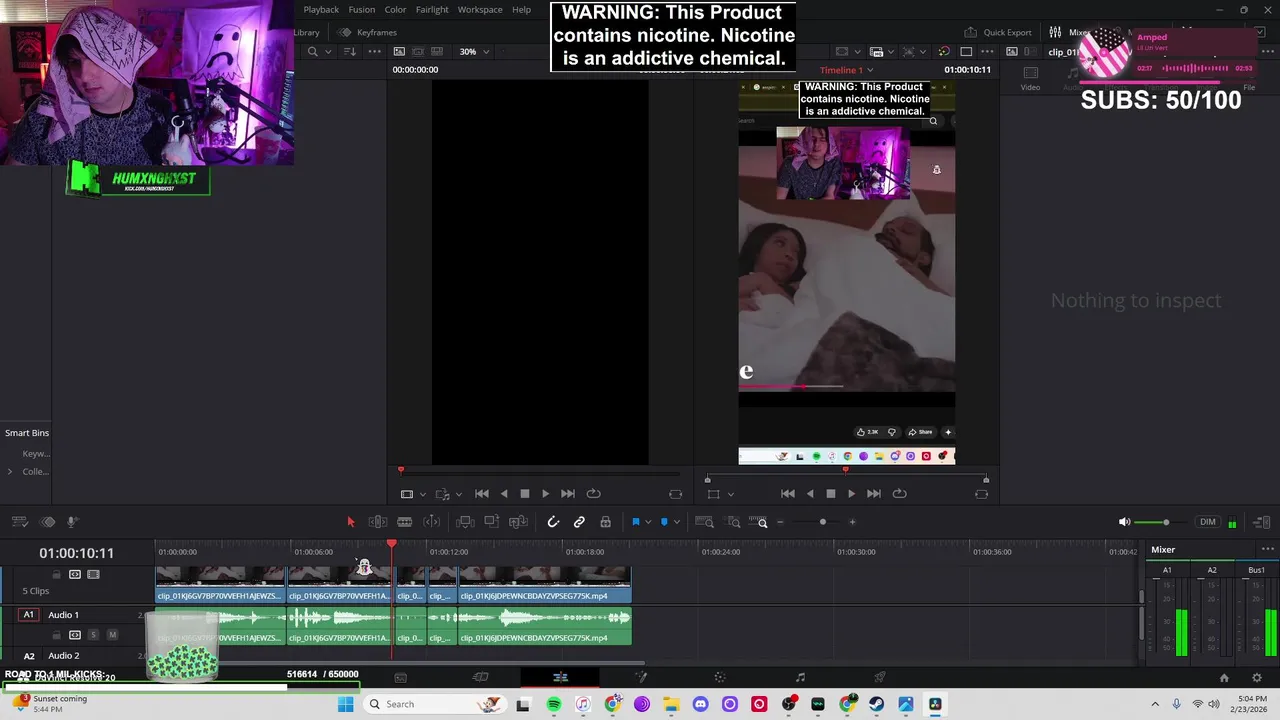The image size is (1280, 720).
Task: Click the timeline zoom out minus
Action: pyautogui.click(x=780, y=522)
